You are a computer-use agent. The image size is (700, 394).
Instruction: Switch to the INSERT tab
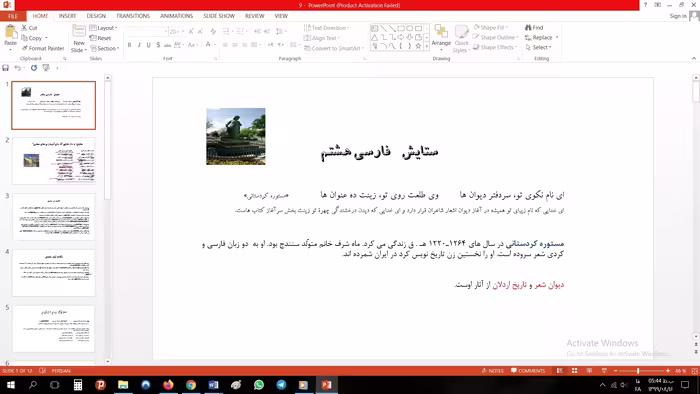point(67,16)
